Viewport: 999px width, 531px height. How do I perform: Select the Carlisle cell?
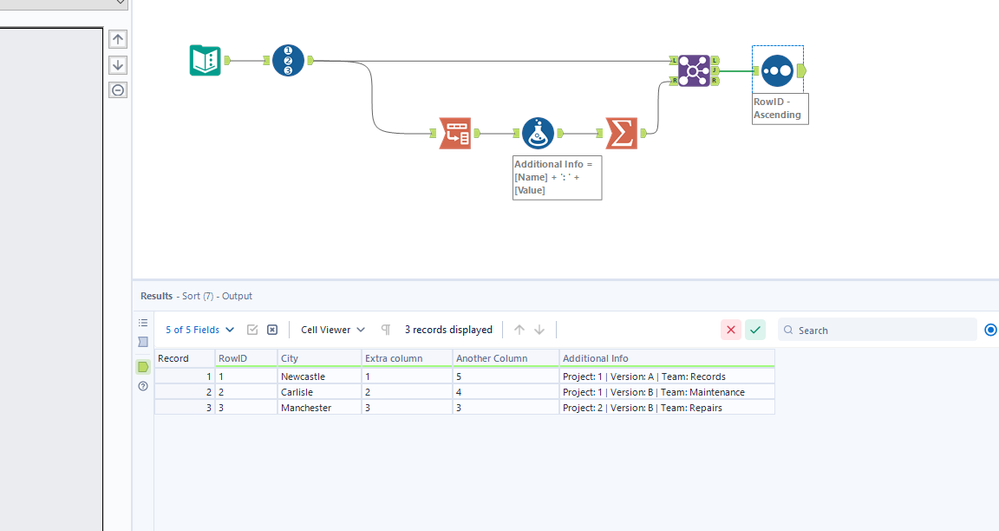pyautogui.click(x=319, y=392)
